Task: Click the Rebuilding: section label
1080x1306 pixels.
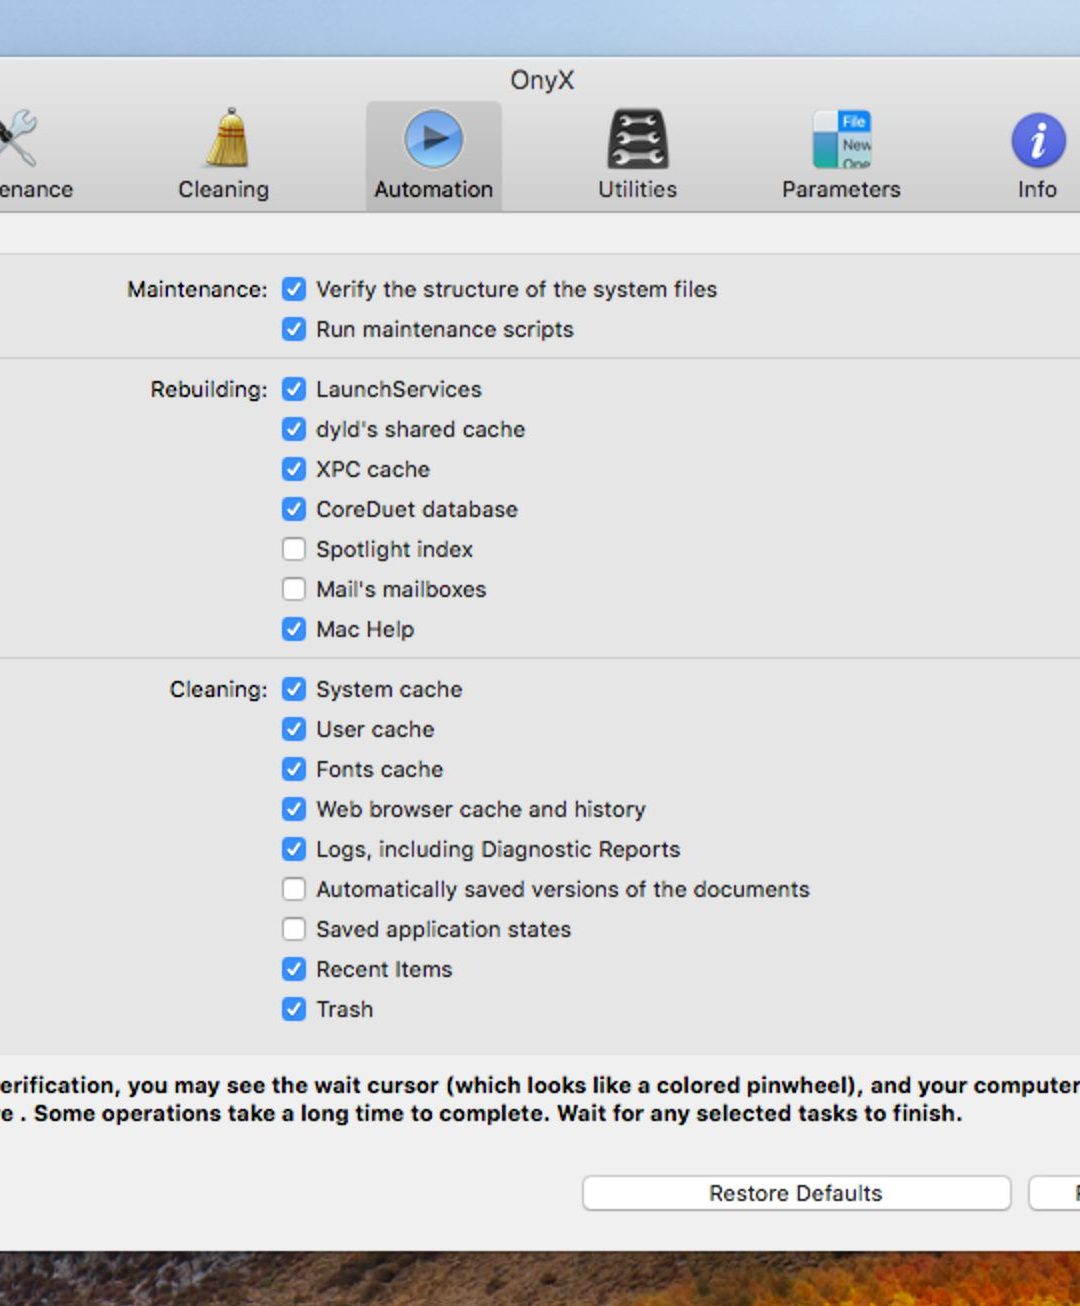Action: click(x=209, y=389)
